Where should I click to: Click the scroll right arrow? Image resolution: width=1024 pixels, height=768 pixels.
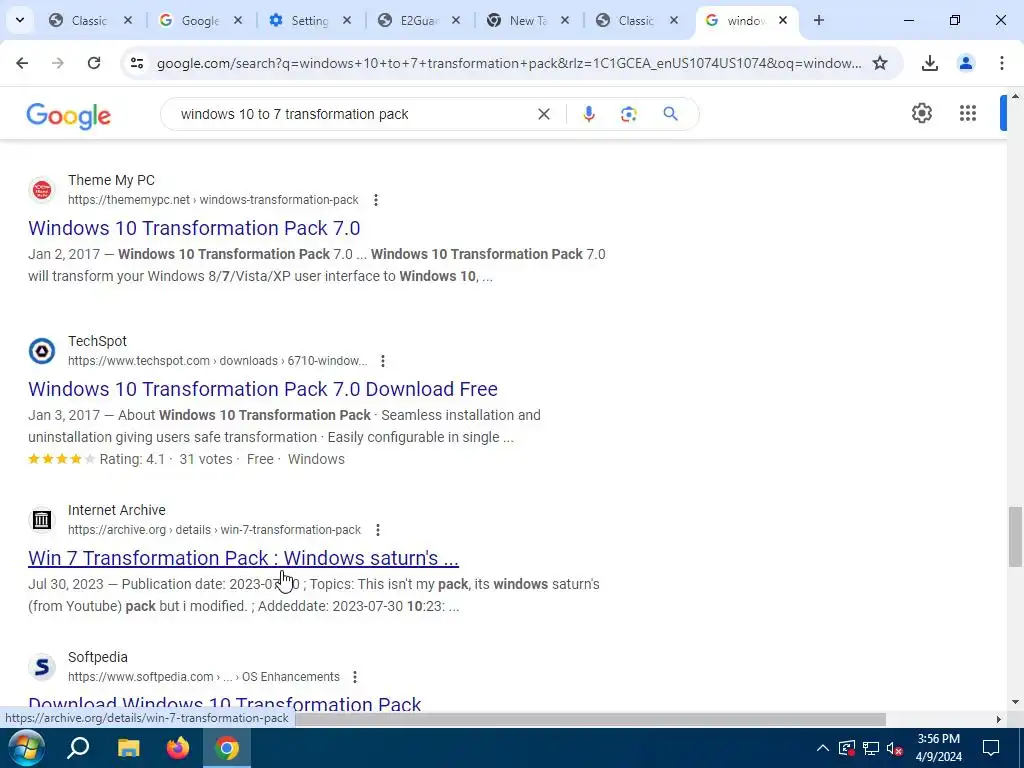coord(999,720)
